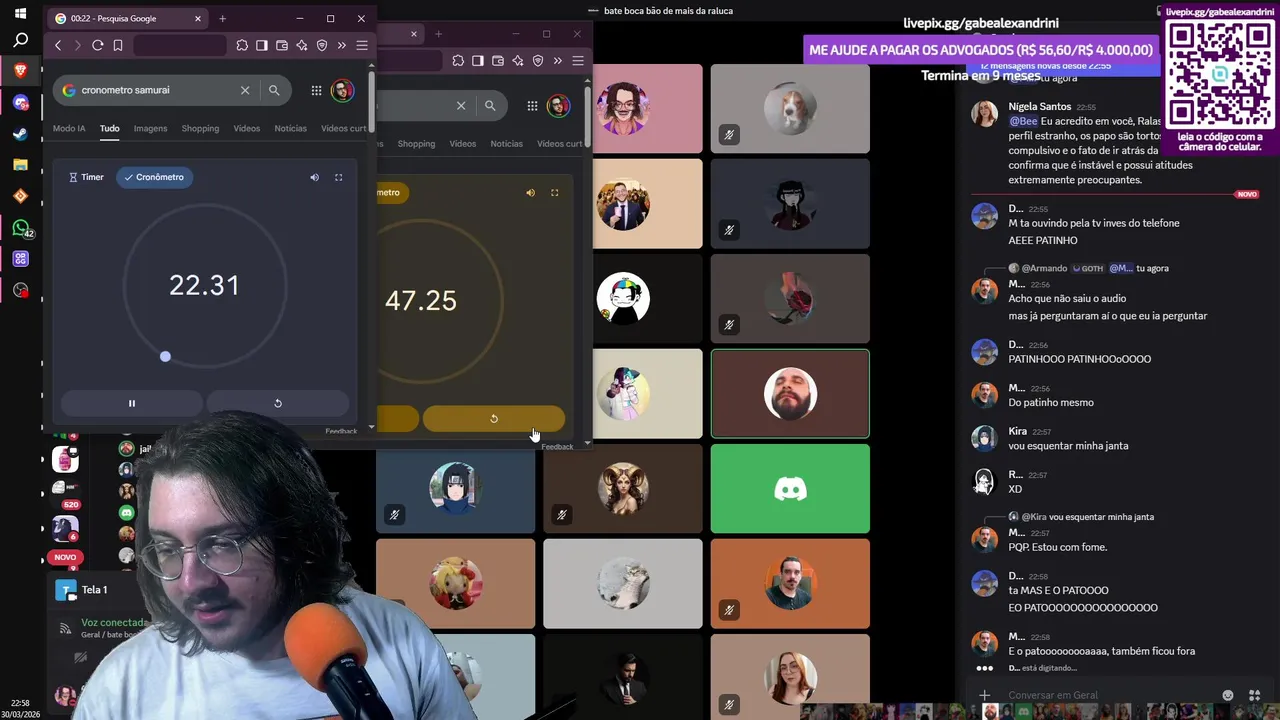This screenshot has width=1280, height=720.
Task: Expand the front stopwatch to fullscreen
Action: 338,177
